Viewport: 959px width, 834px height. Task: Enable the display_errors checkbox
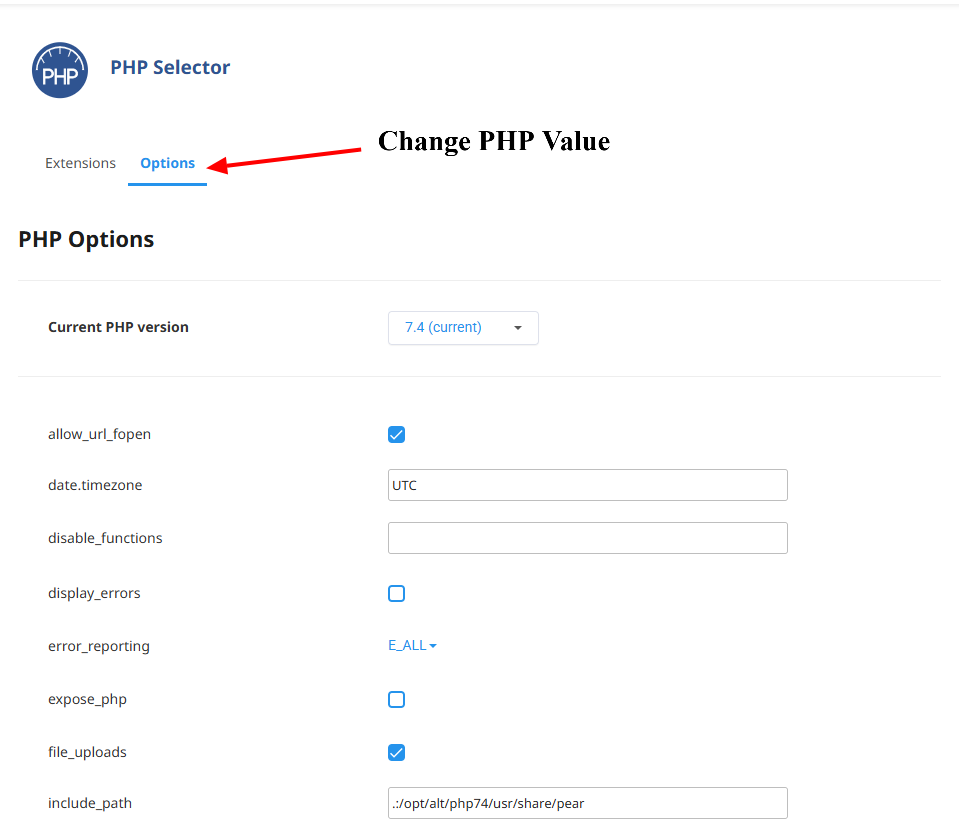click(x=397, y=593)
